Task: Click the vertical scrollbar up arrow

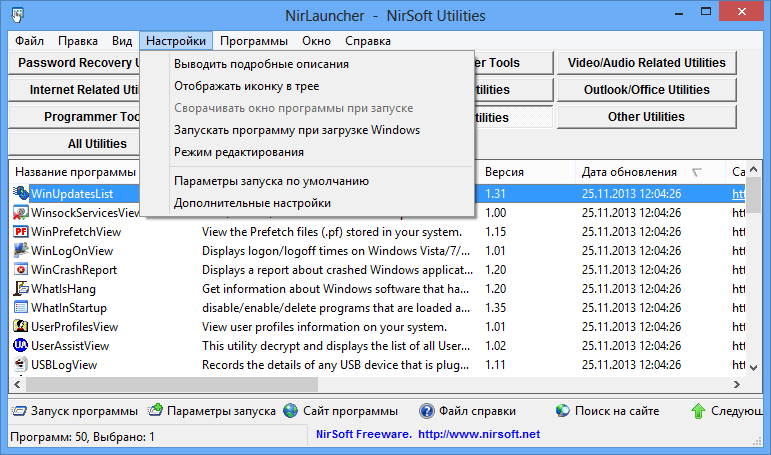Action: pyautogui.click(x=754, y=170)
